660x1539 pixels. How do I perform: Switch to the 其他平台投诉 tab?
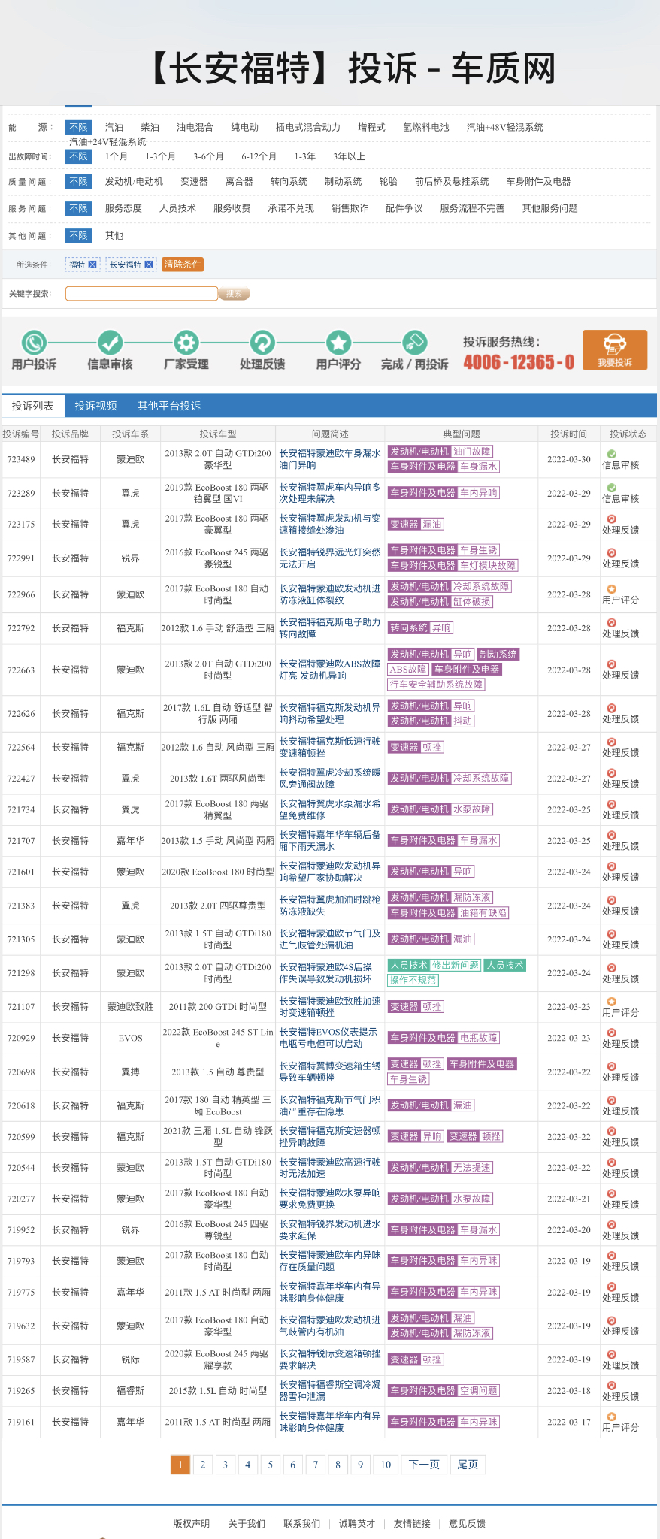tap(169, 405)
